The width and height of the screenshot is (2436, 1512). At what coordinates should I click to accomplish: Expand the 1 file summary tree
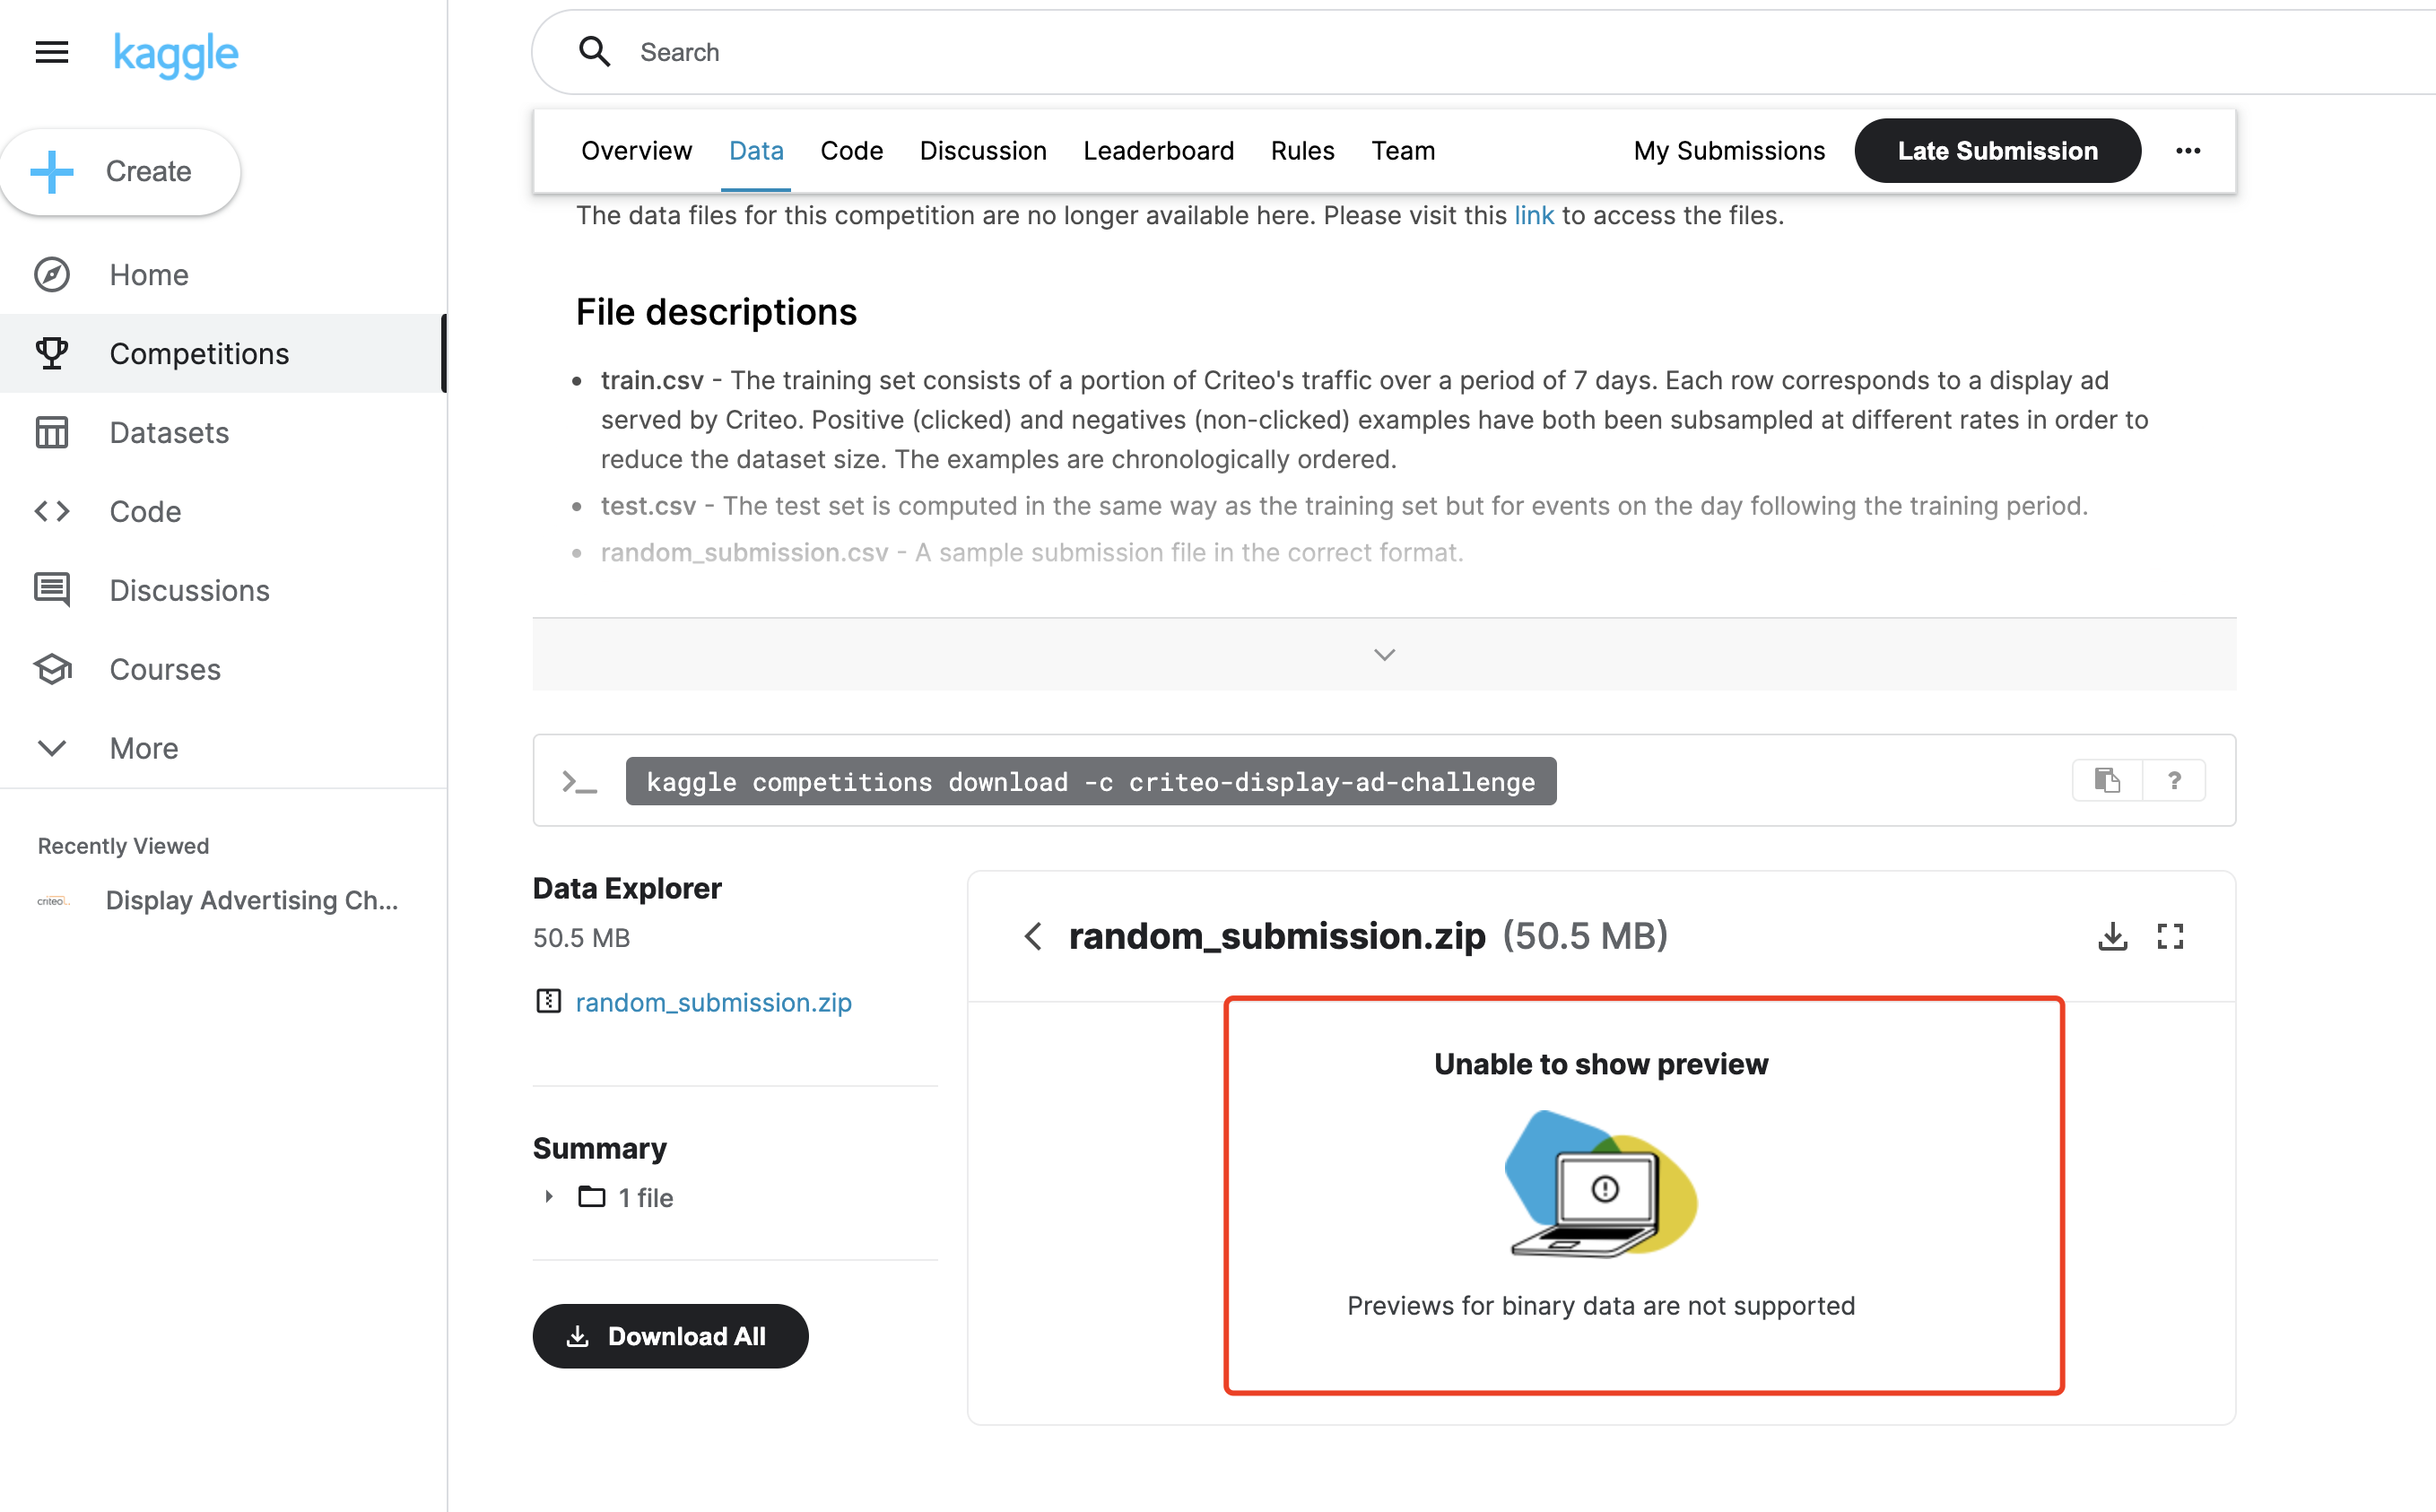pos(548,1196)
